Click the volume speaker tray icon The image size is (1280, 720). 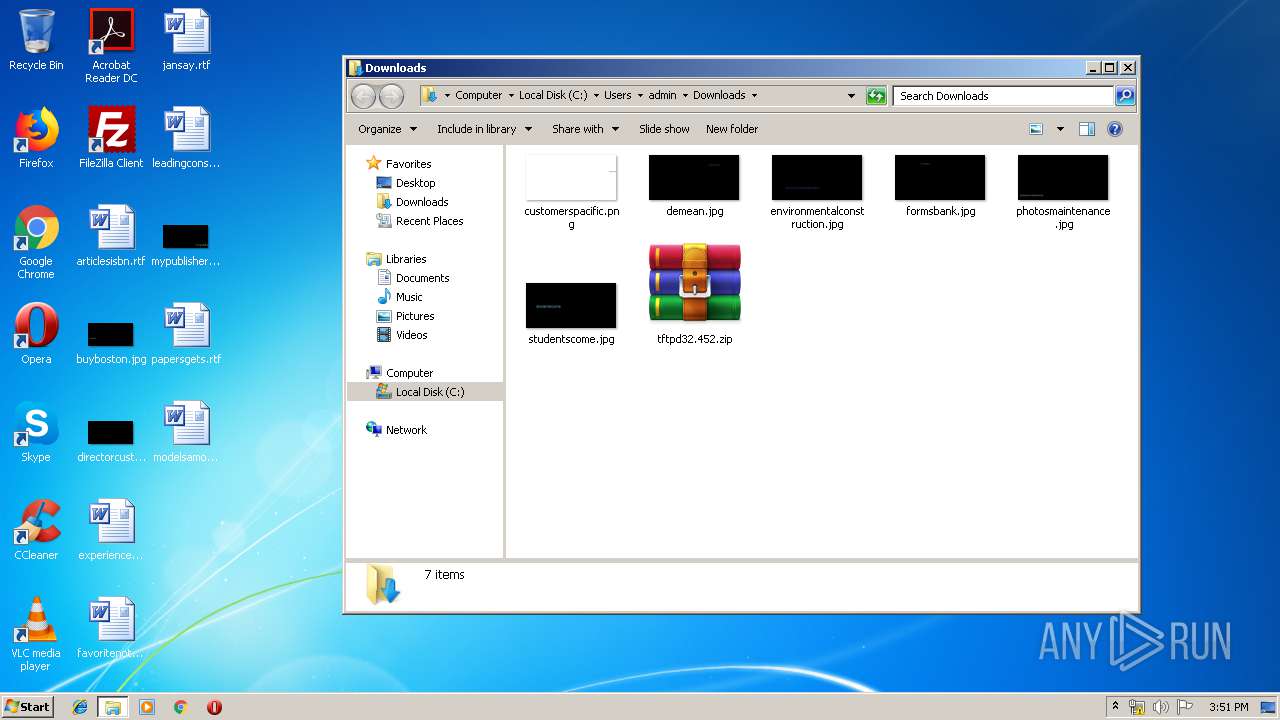1161,707
